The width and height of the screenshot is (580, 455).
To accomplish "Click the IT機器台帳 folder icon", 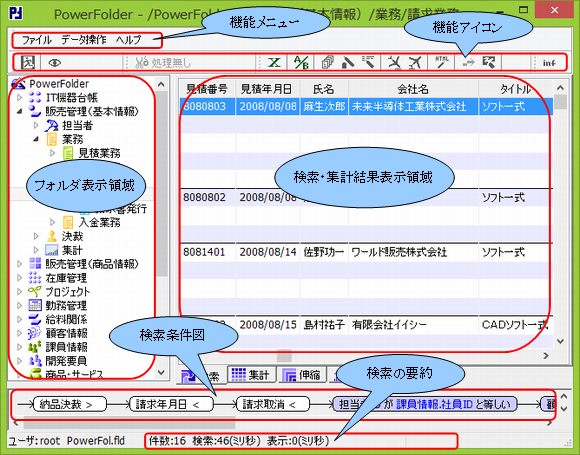I will (x=35, y=98).
